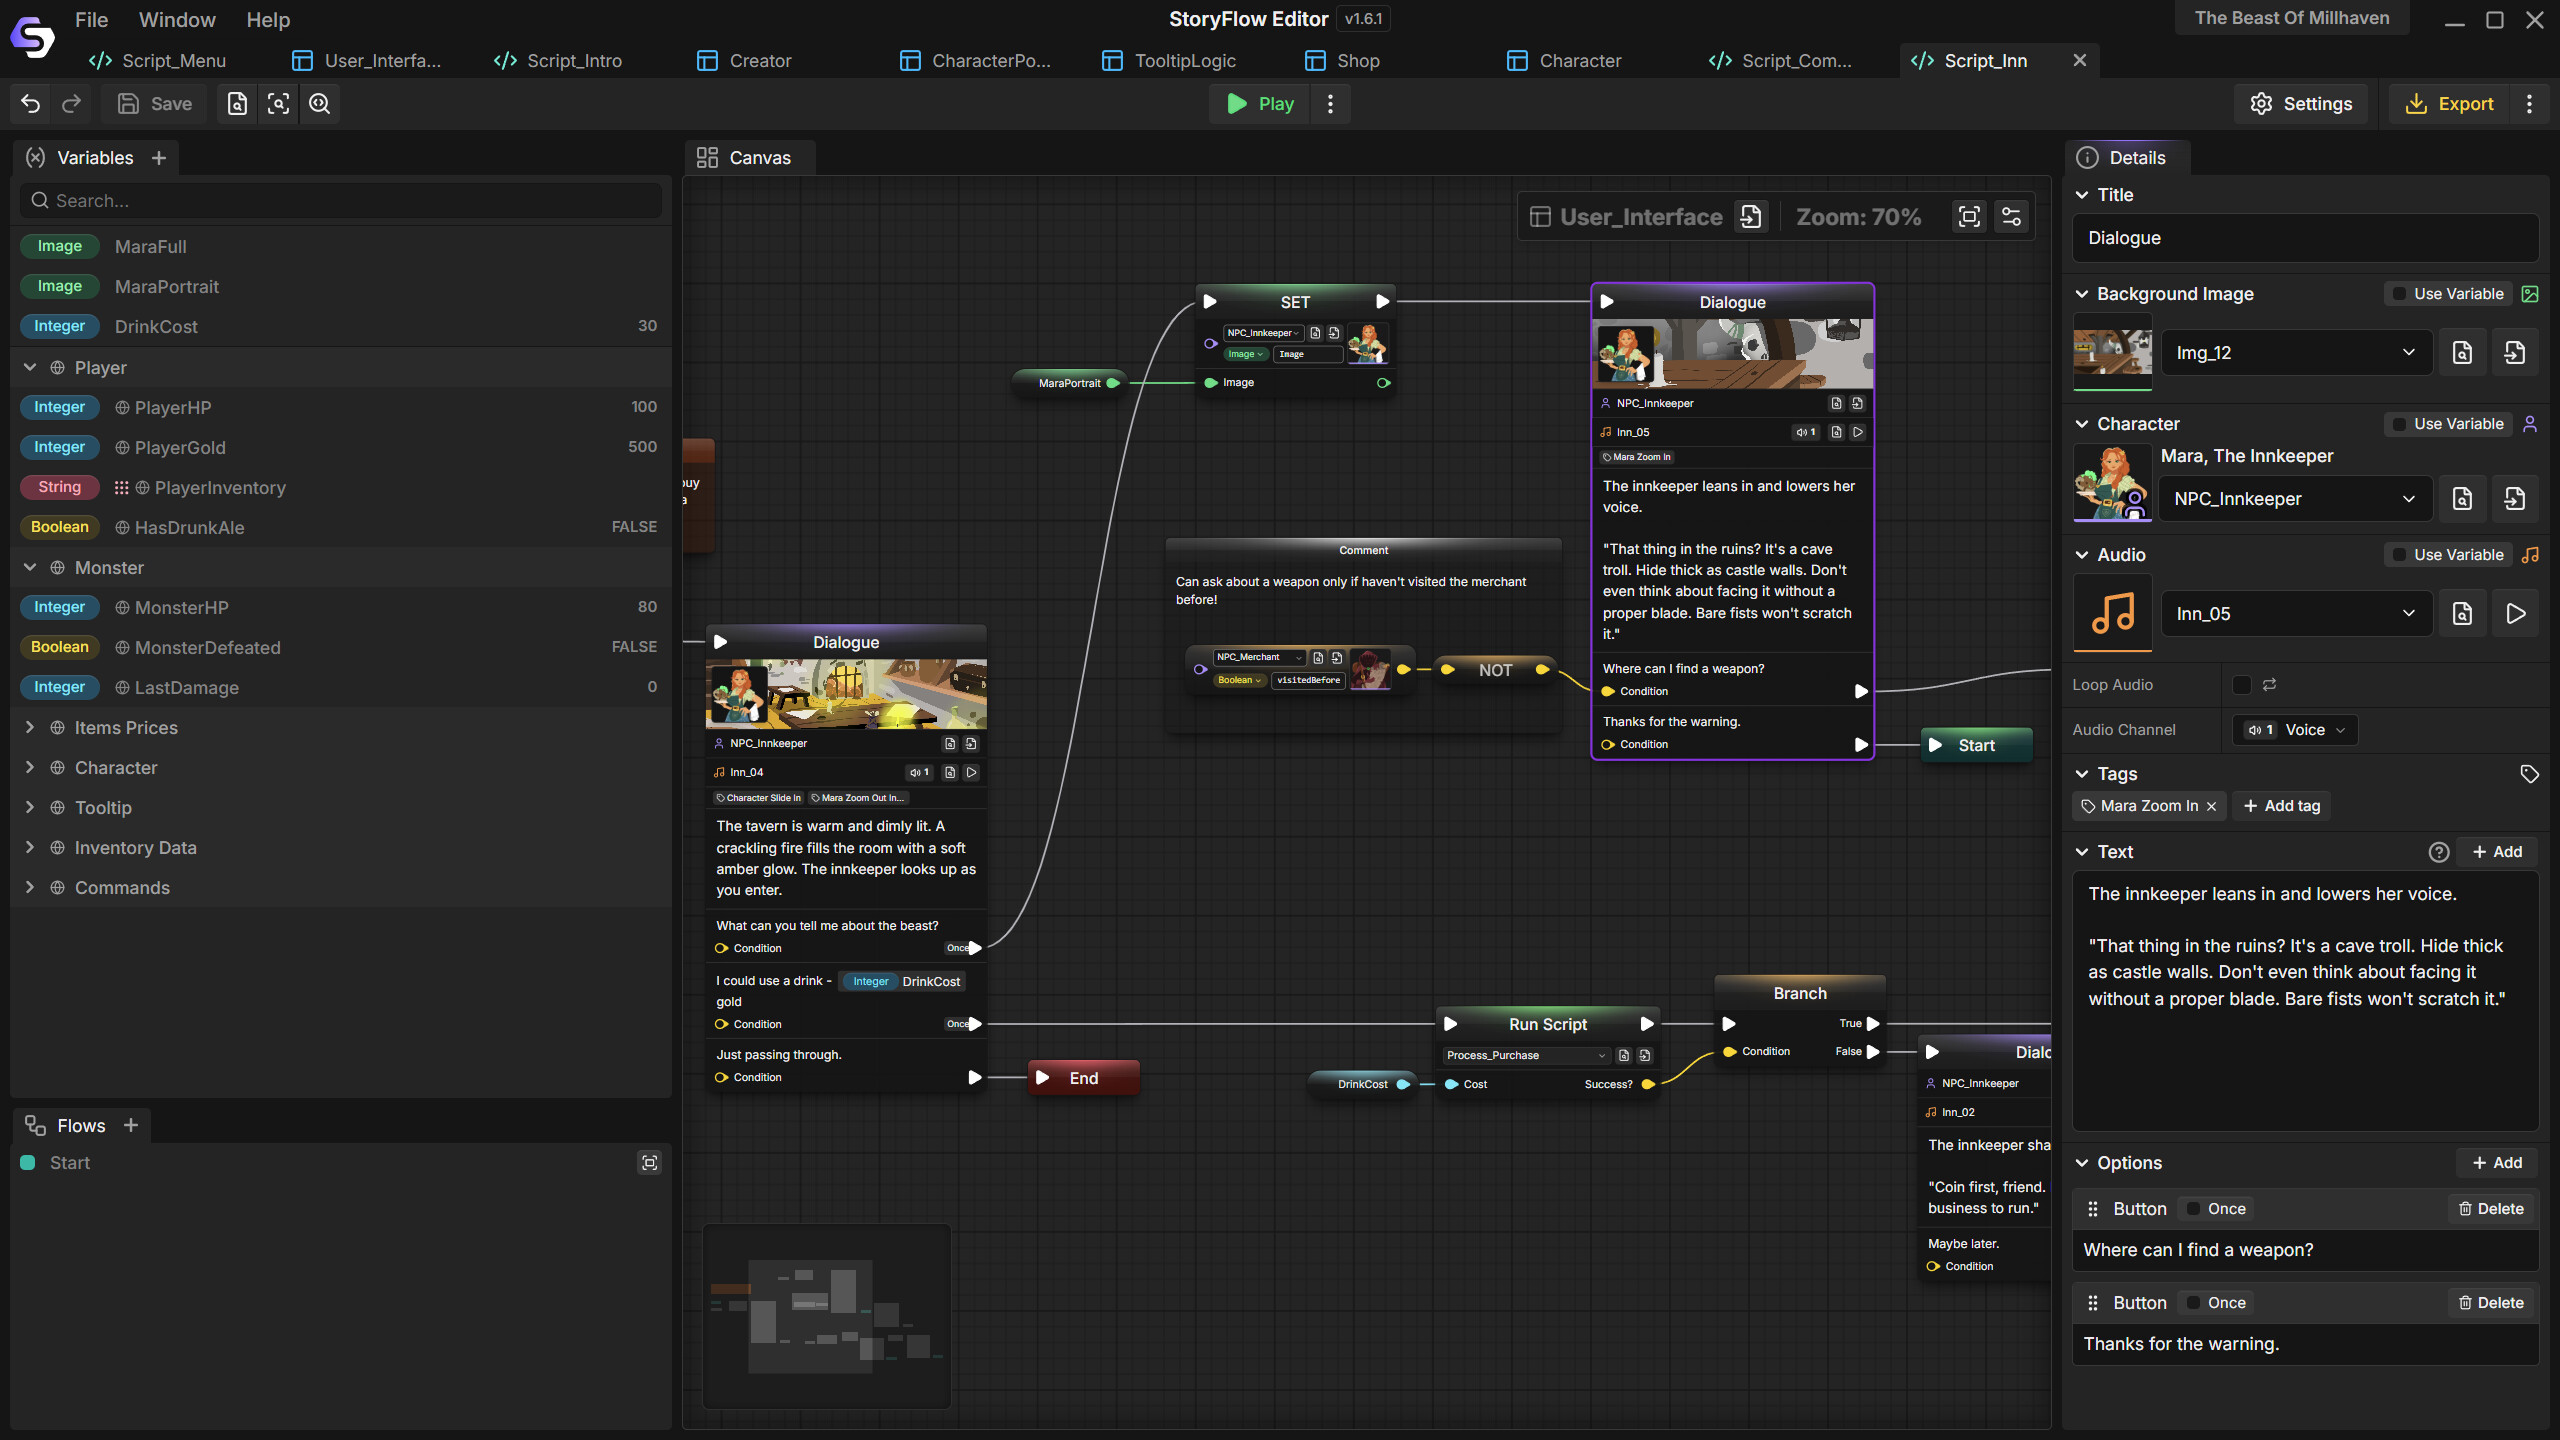Click the fit-to-view icon beside Zoom 70%
The width and height of the screenshot is (2560, 1440).
click(1969, 217)
